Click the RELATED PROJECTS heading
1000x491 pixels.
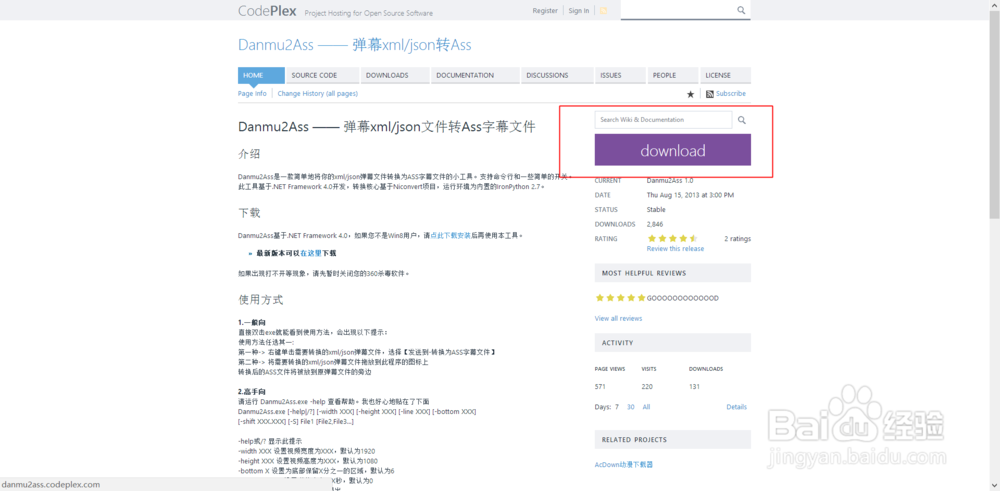pyautogui.click(x=635, y=440)
